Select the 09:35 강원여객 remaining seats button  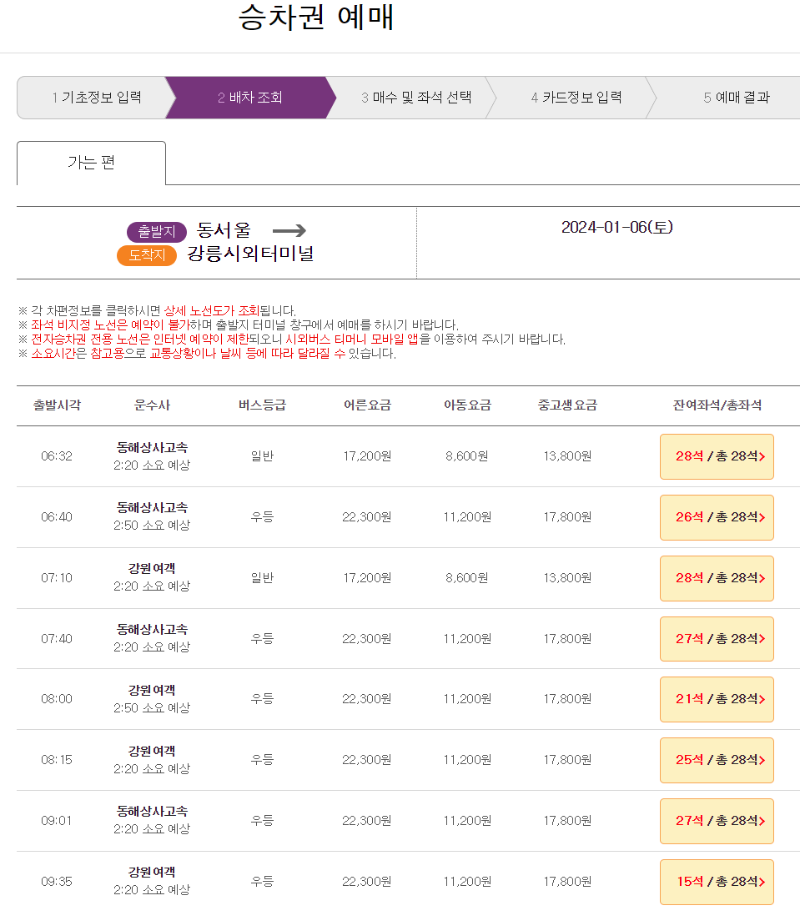(716, 882)
